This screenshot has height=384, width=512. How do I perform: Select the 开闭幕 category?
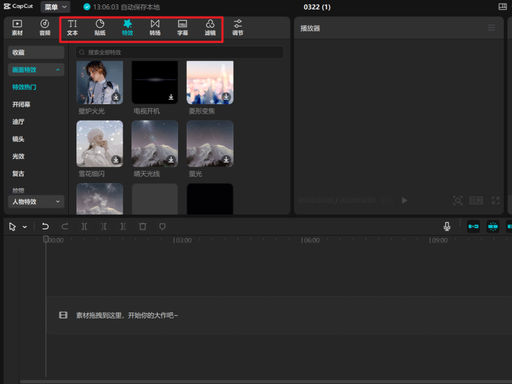tap(21, 104)
